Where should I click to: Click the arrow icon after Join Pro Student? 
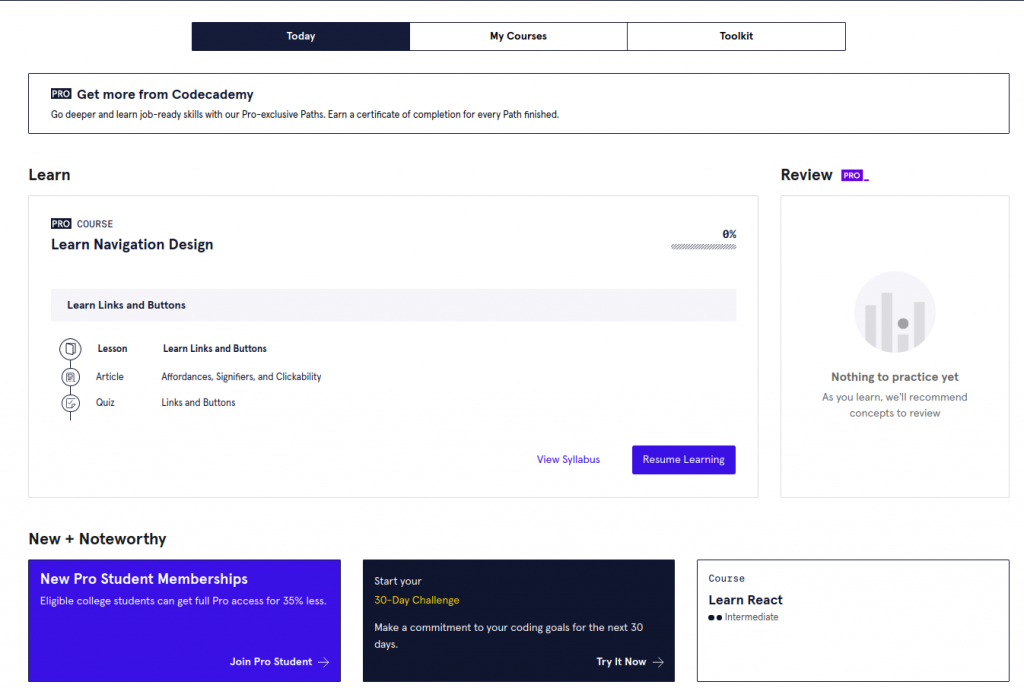click(324, 662)
